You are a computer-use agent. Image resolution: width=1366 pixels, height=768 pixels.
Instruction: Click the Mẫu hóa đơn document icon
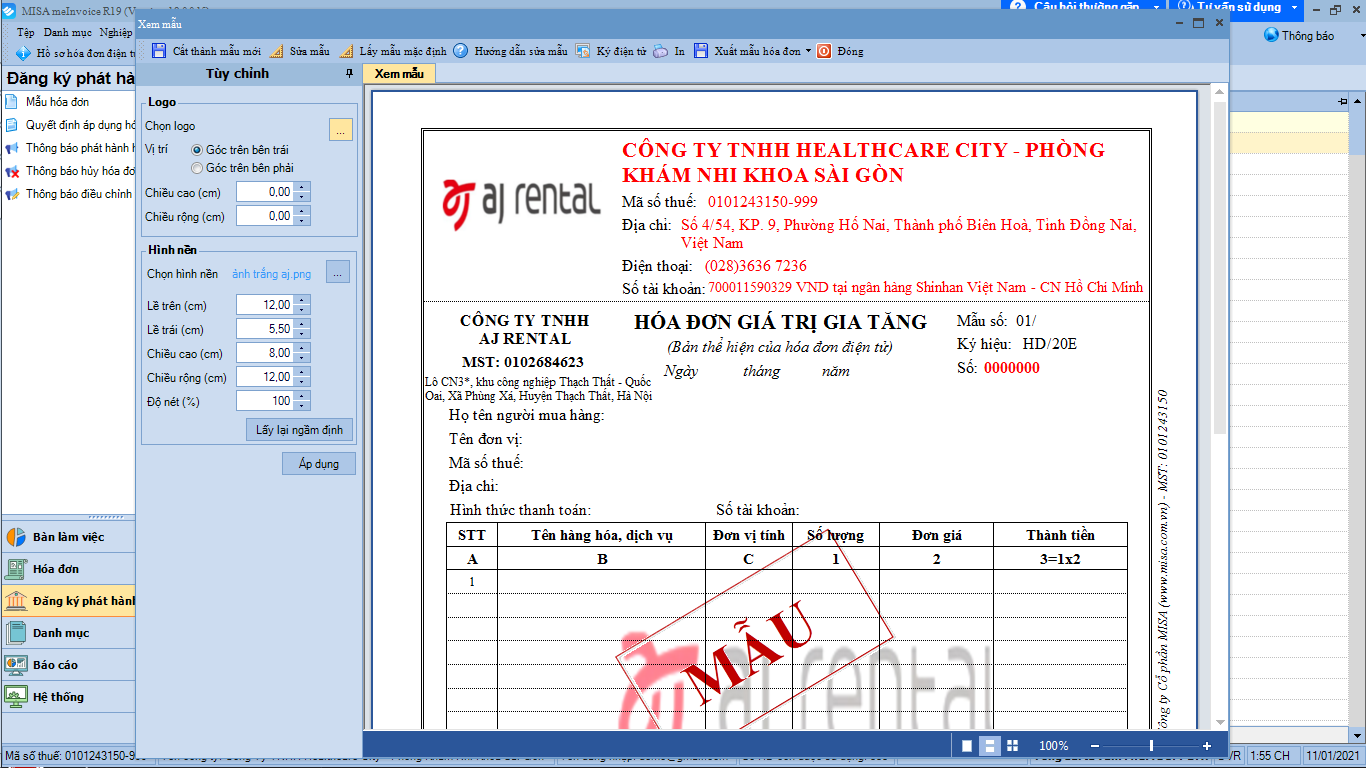coord(11,102)
